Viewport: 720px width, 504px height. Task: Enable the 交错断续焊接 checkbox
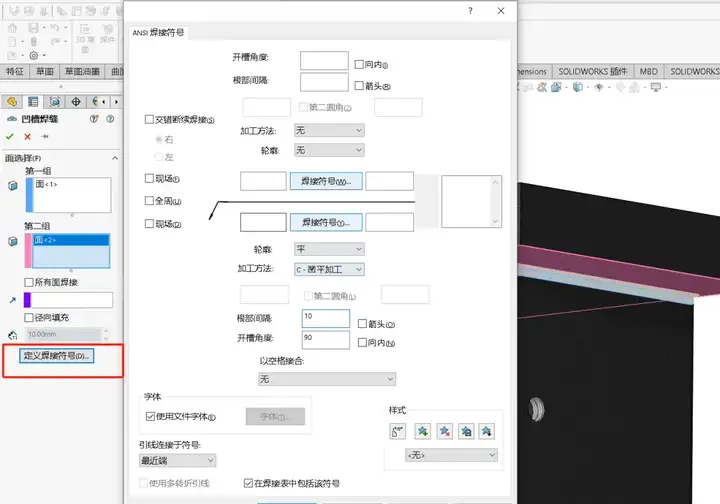point(150,120)
